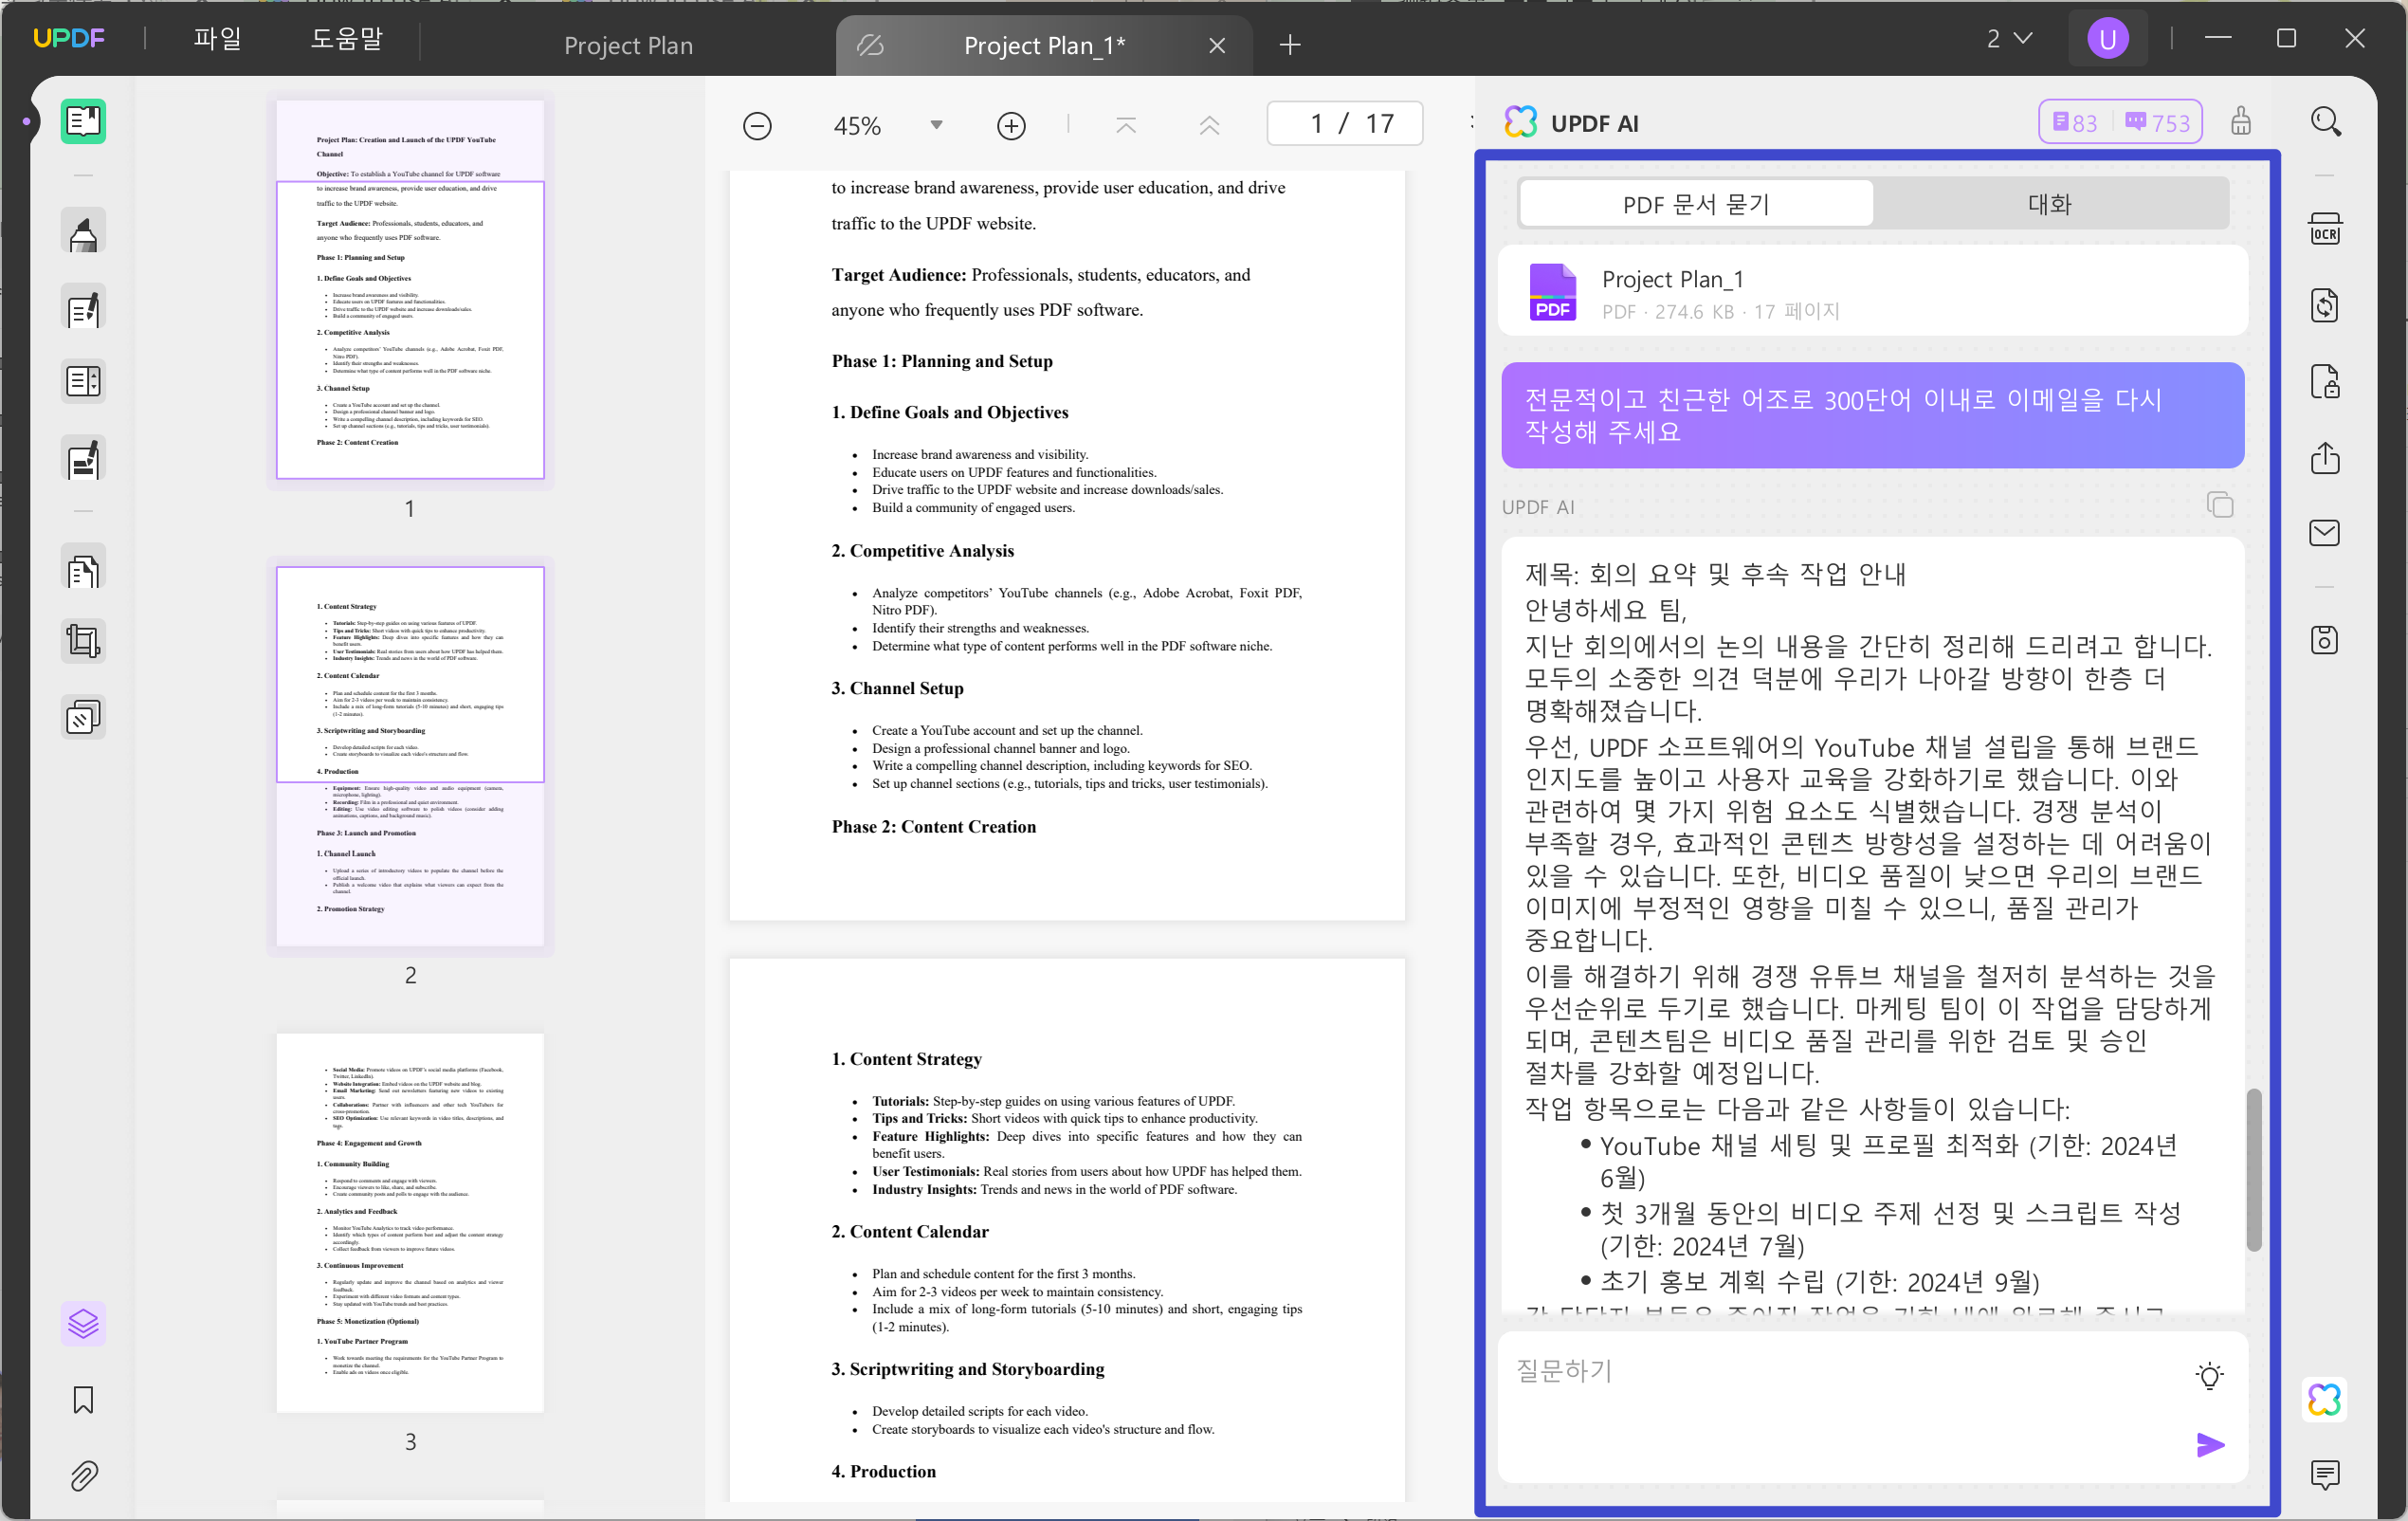Open the Bookmarks panel
Screen dimensions: 2408x1521
(x=83, y=1399)
